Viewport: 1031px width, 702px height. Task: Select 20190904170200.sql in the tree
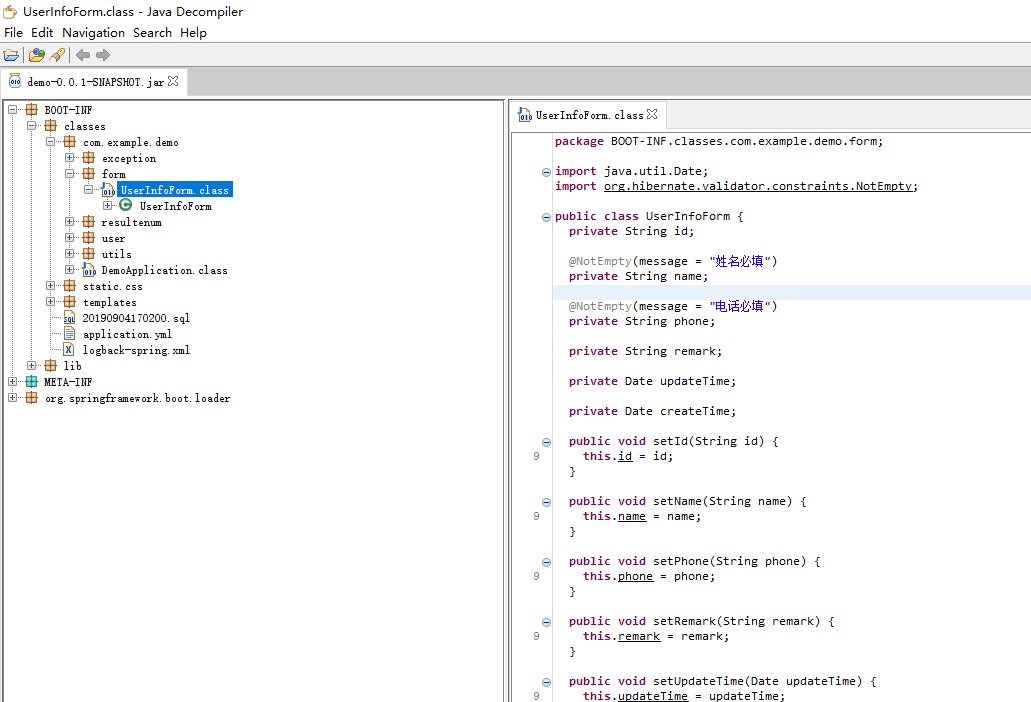pos(136,318)
